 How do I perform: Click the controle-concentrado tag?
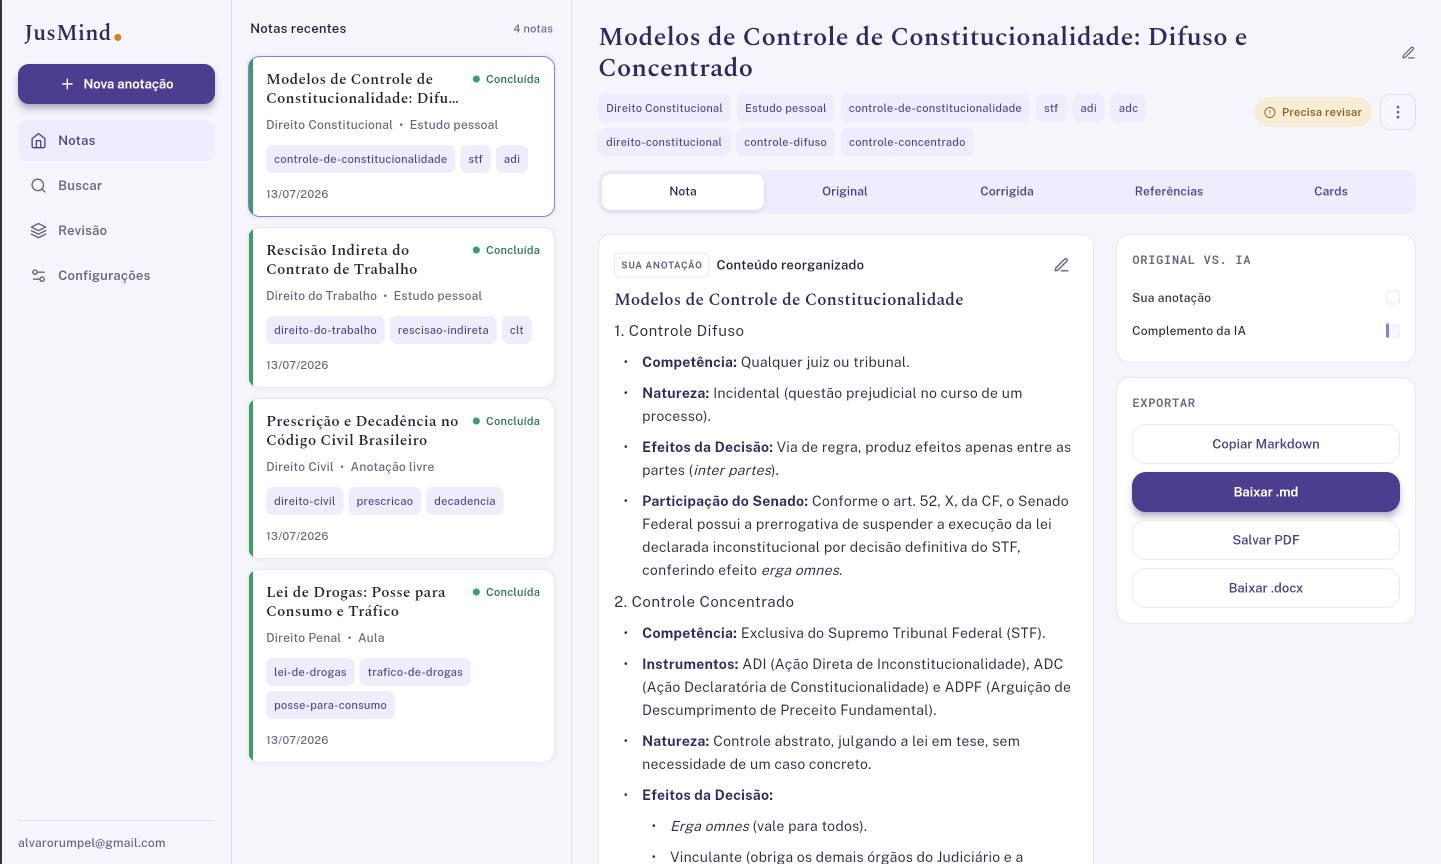pos(907,142)
